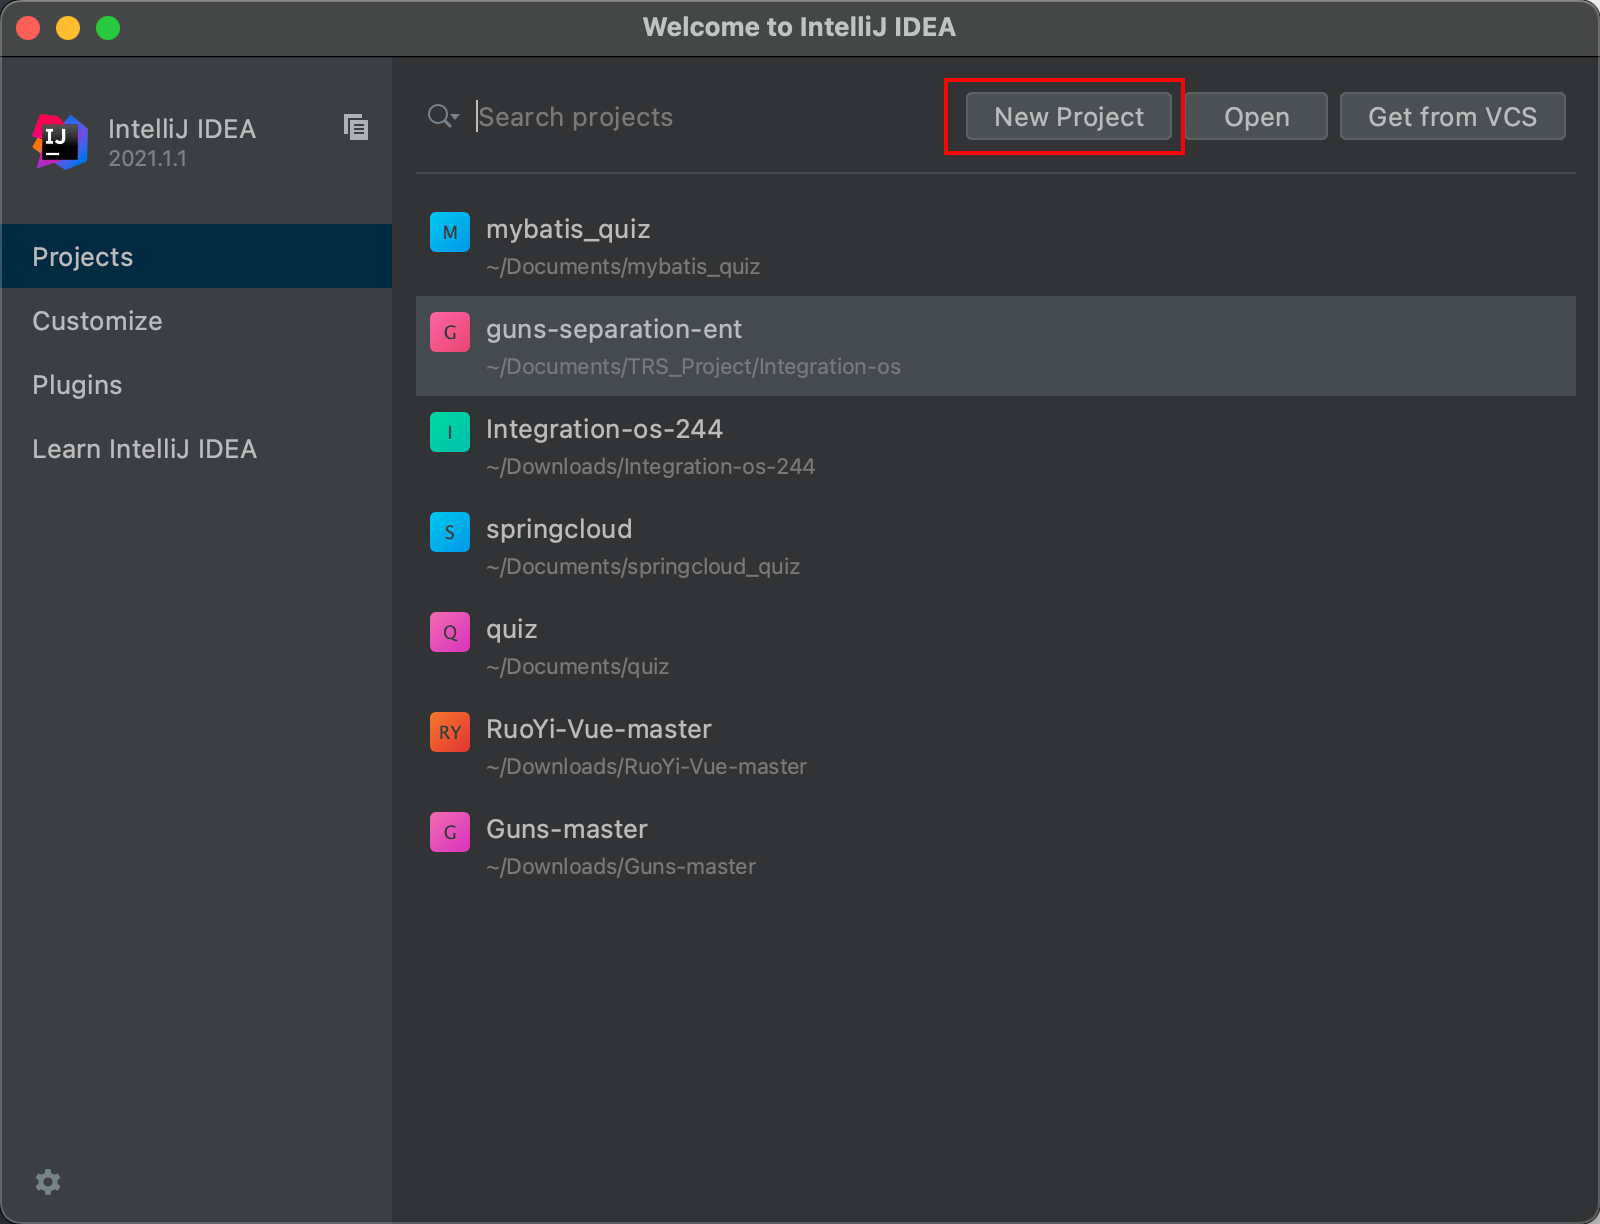
Task: Click the guns-separation-ent G project icon
Action: (450, 332)
